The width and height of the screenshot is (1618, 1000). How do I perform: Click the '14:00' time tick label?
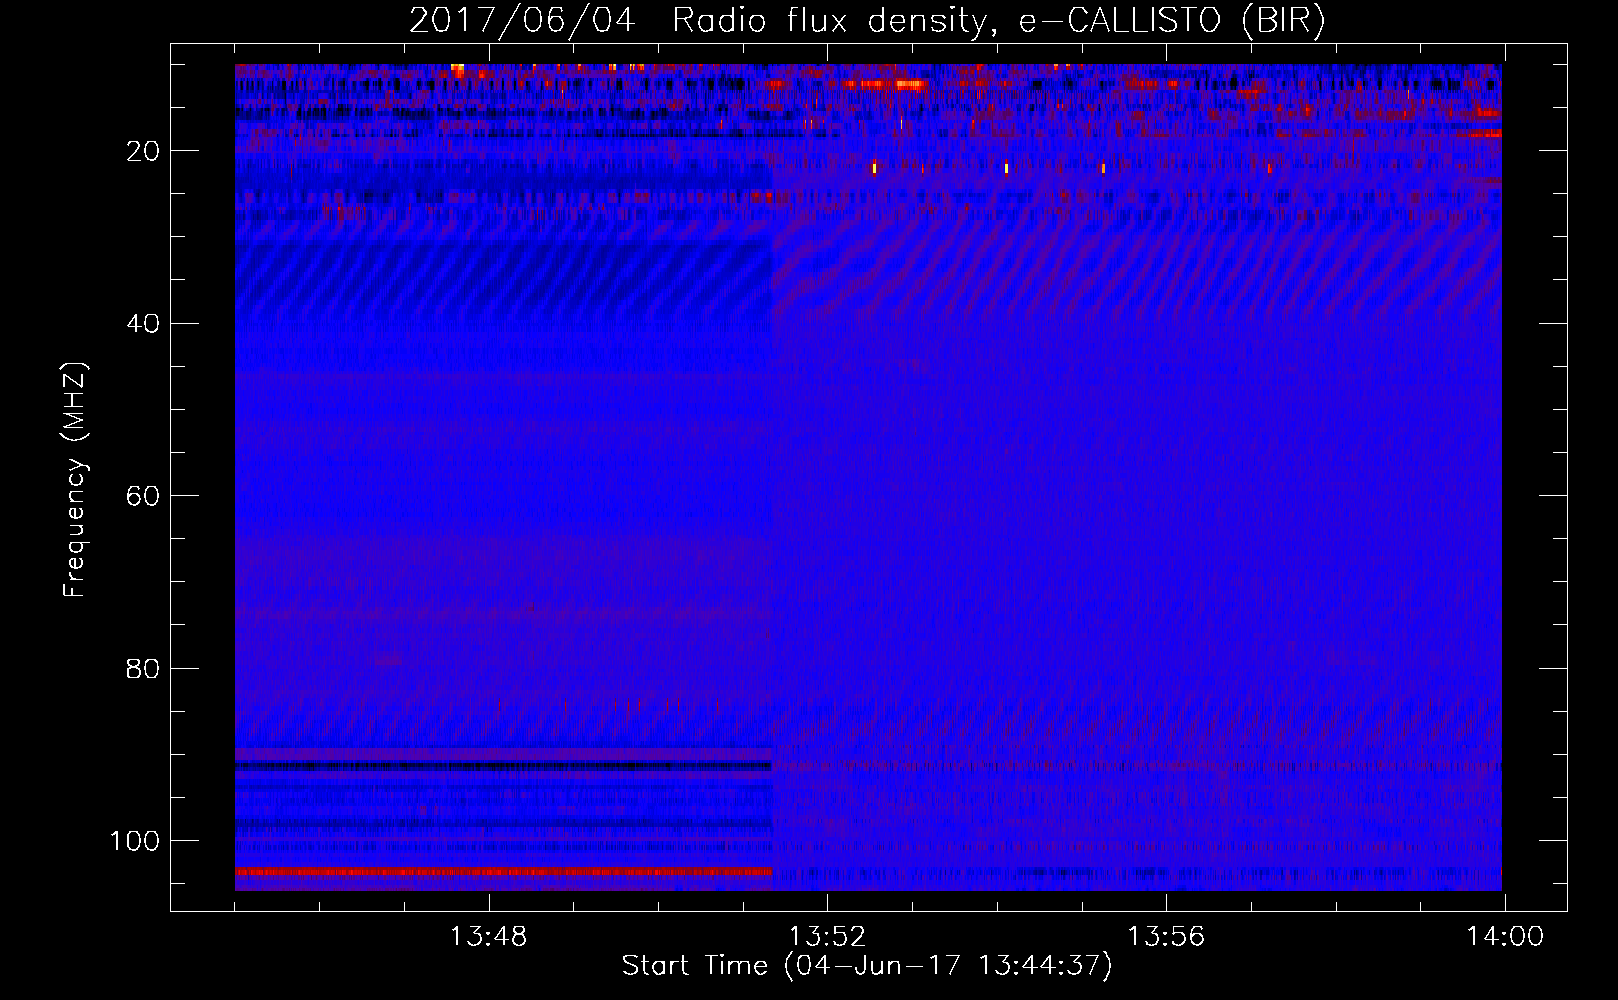[x=1505, y=937]
